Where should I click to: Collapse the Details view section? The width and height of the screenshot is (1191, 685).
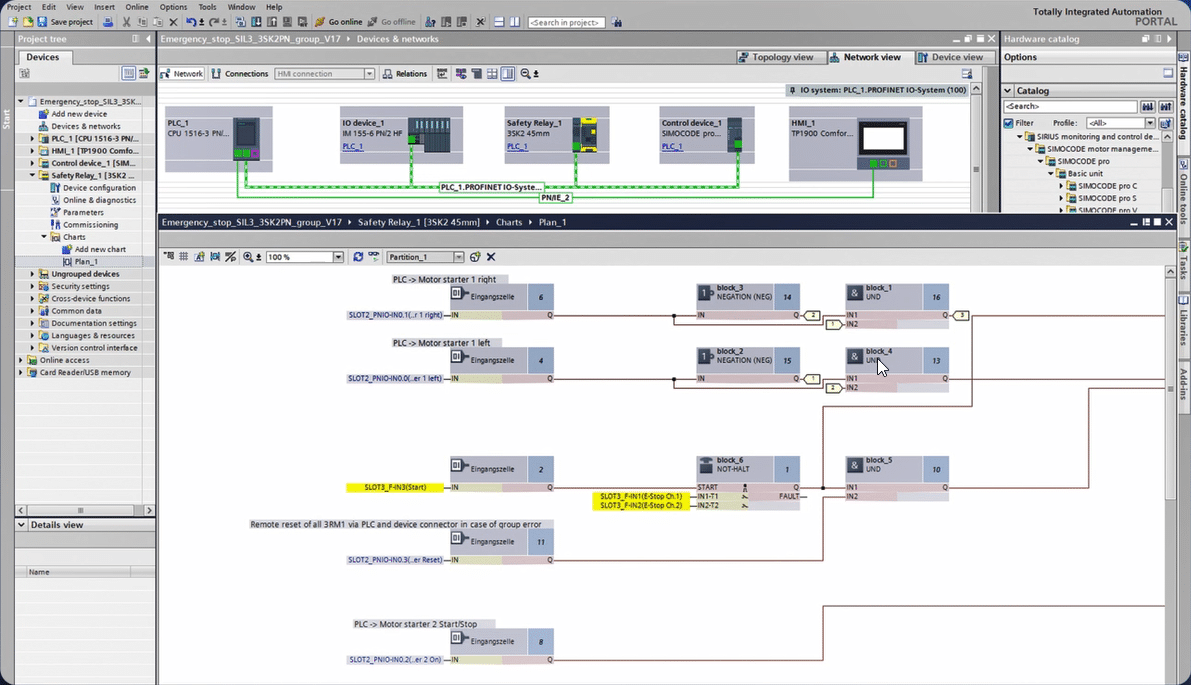(x=21, y=525)
